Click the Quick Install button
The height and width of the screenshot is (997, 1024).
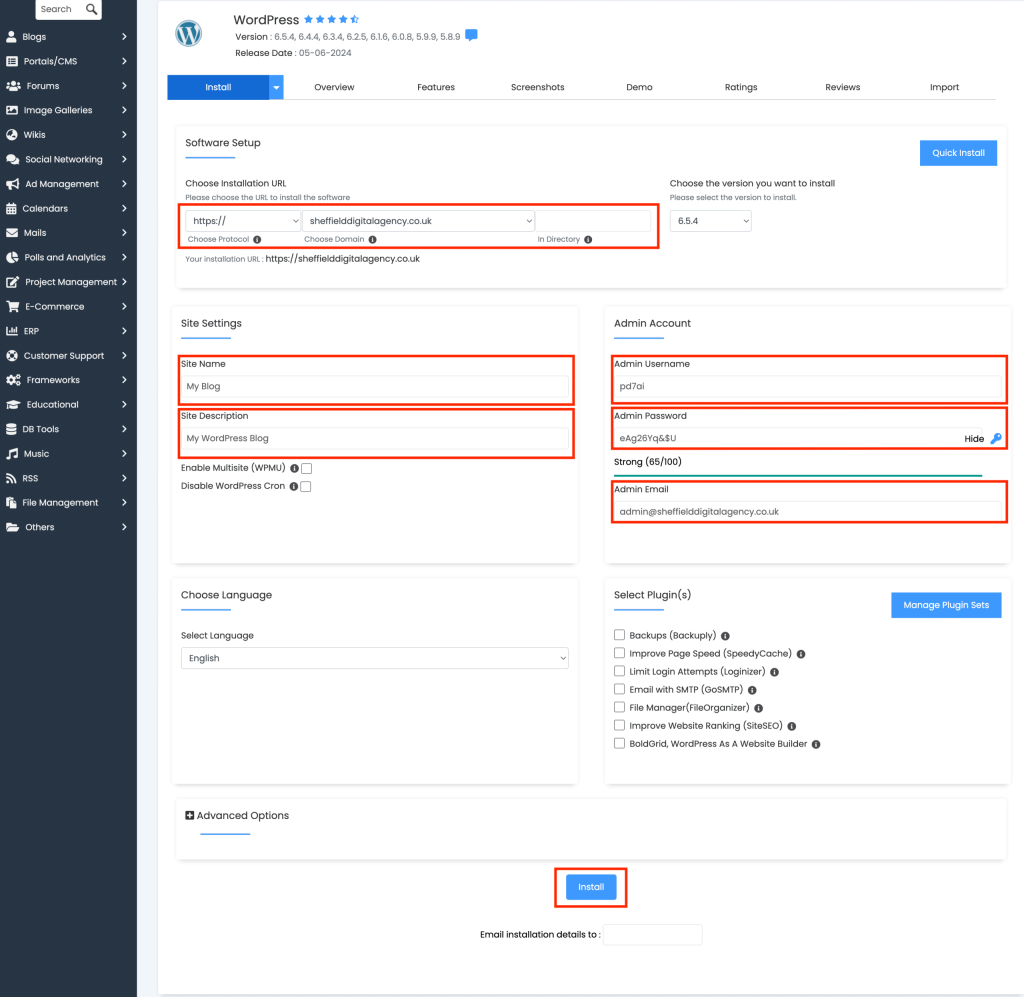point(958,153)
